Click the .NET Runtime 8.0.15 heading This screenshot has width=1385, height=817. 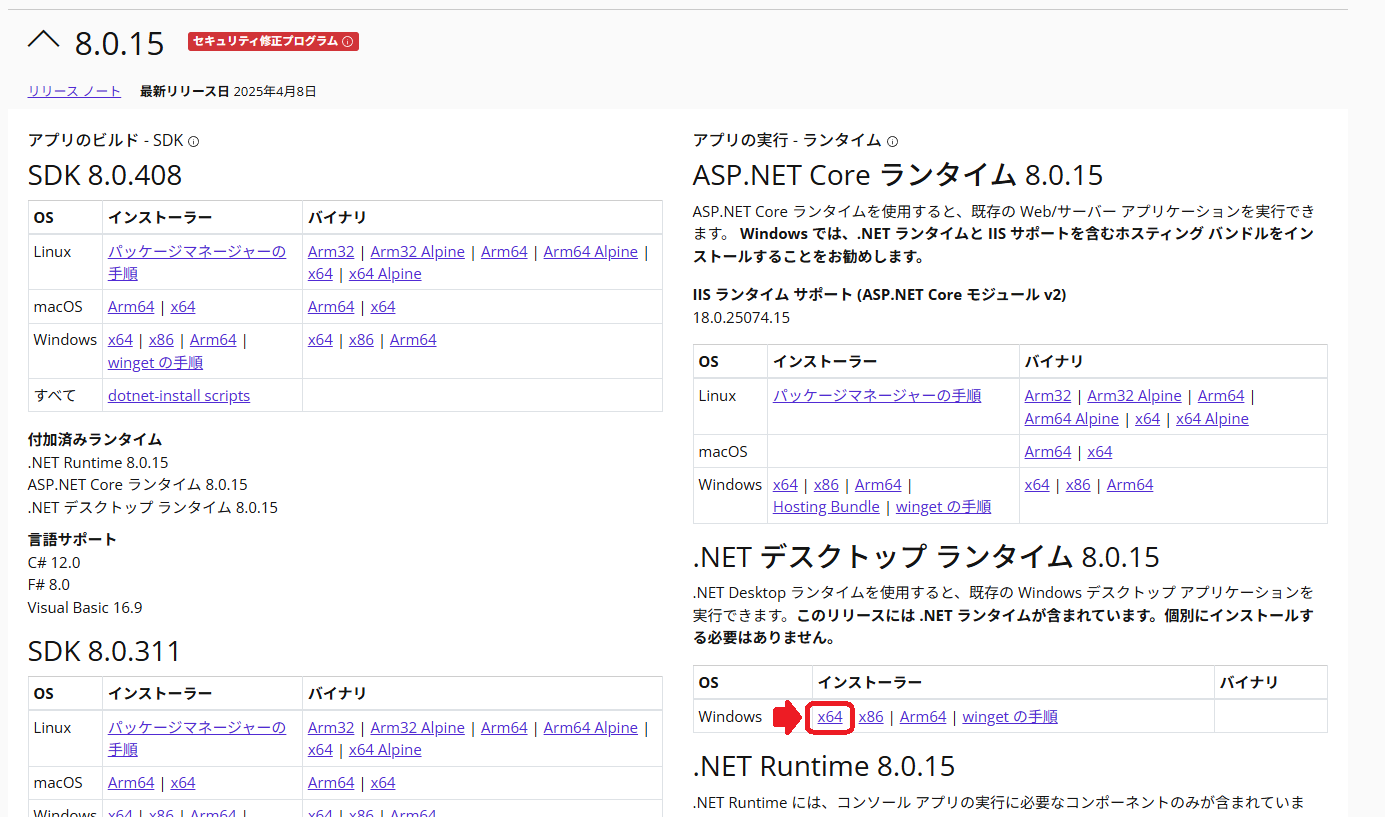(x=824, y=766)
